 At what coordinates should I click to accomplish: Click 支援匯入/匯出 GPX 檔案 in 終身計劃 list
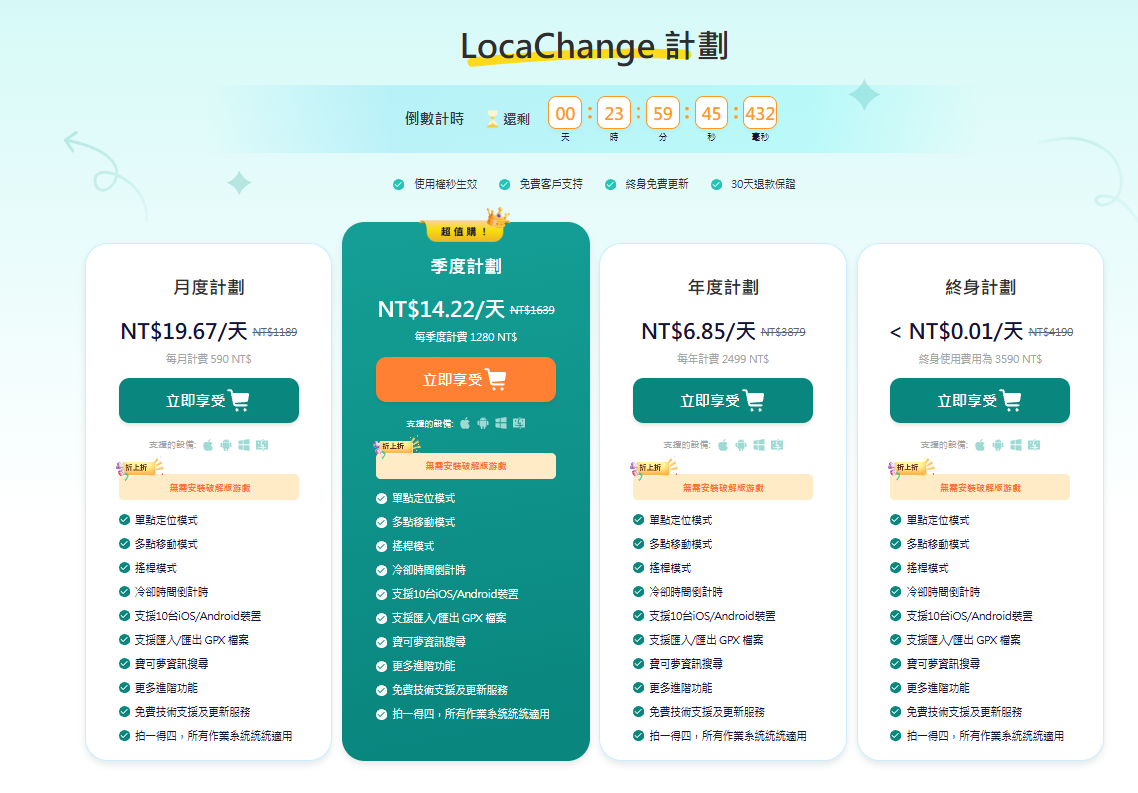(x=963, y=640)
